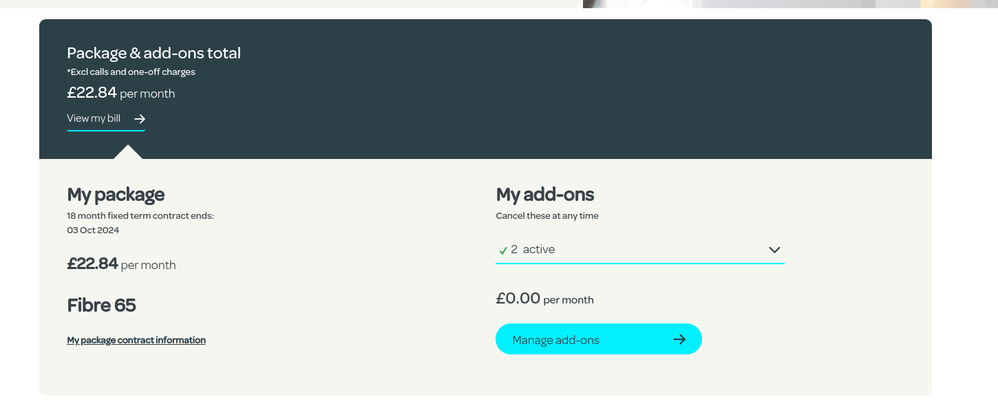The width and height of the screenshot is (998, 406).
Task: Click the green checkmark next to 2 active
Action: click(503, 250)
